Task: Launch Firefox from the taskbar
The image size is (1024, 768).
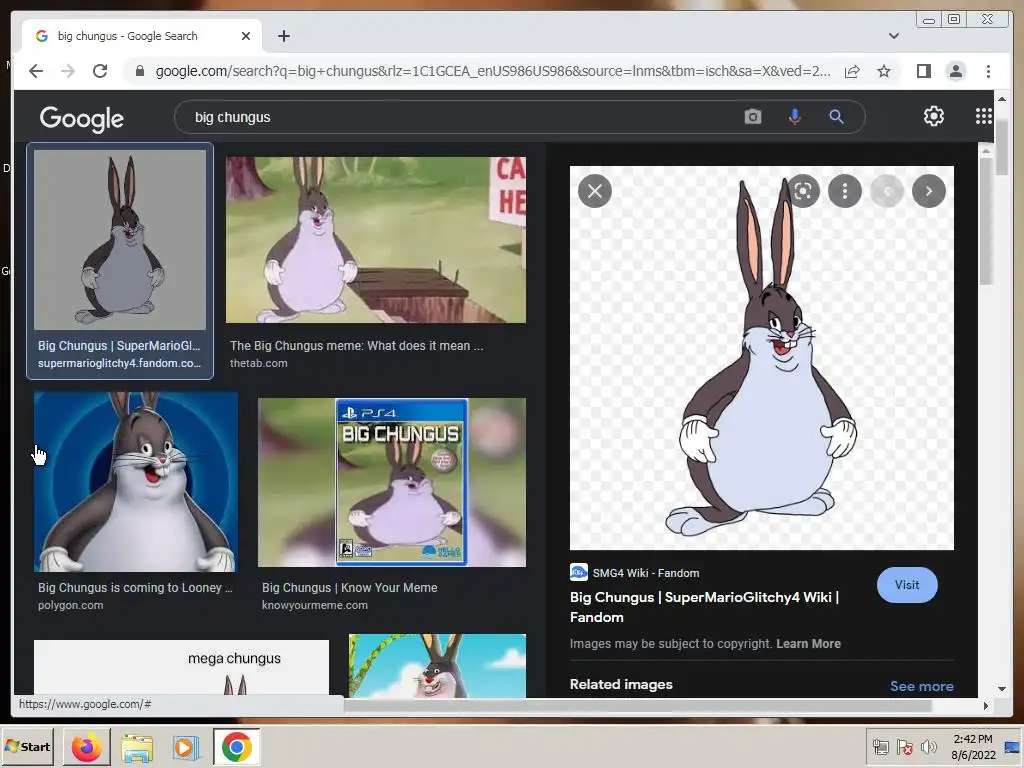Action: (x=86, y=747)
